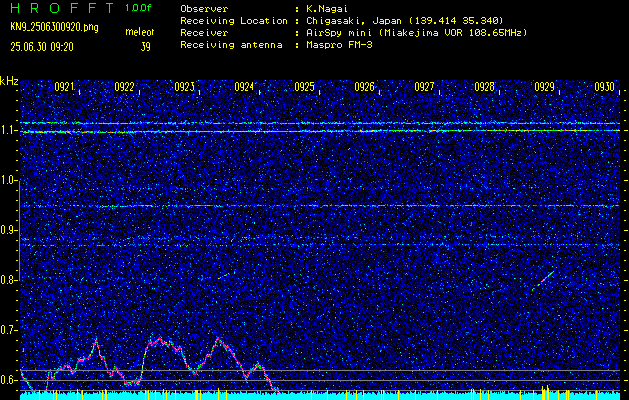
Task: Click the version number 1.00f
Action: tap(138, 8)
